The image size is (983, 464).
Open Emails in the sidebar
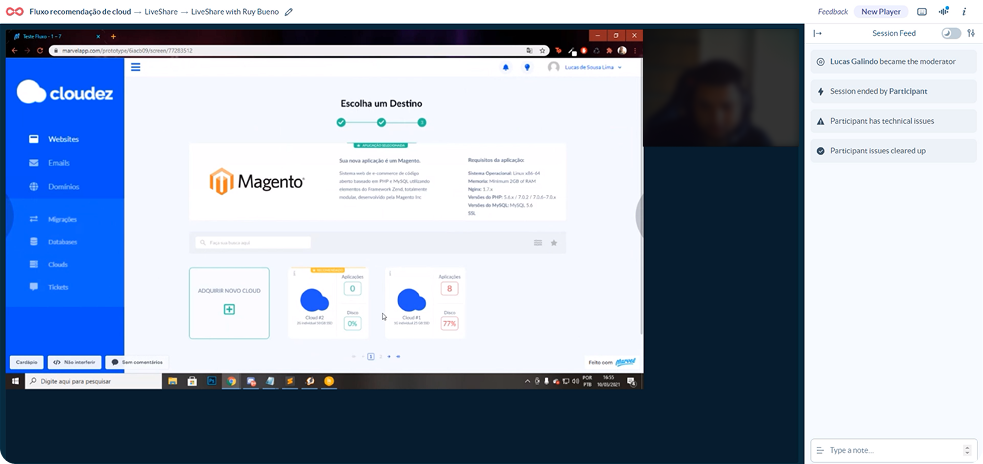pos(49,163)
